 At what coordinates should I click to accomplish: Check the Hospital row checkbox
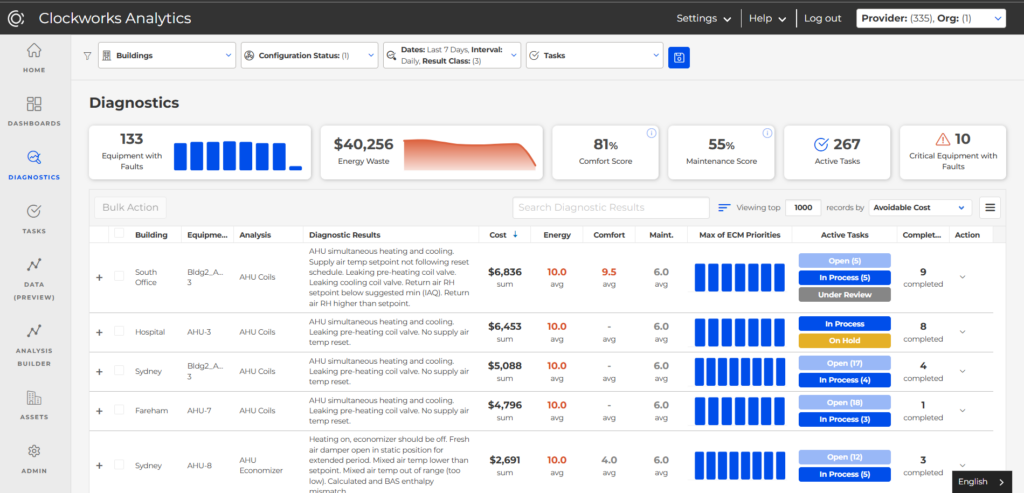pos(119,331)
